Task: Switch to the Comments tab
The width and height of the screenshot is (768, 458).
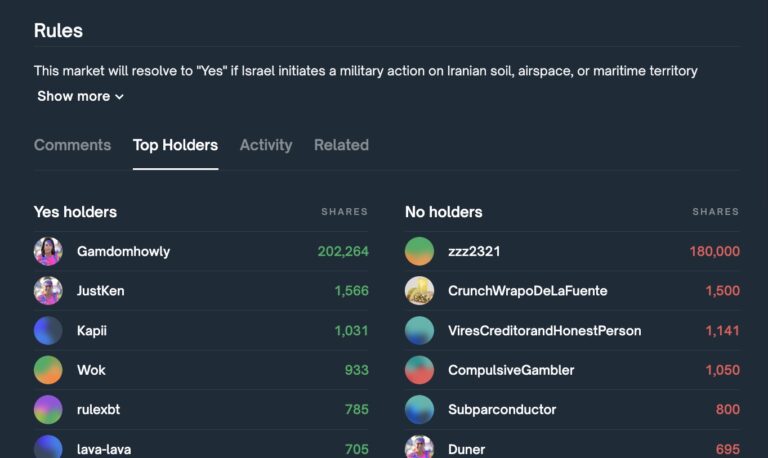Action: point(72,145)
